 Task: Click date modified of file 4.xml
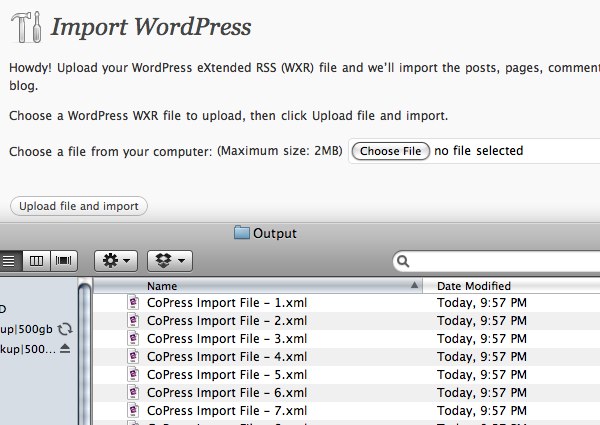click(x=482, y=357)
